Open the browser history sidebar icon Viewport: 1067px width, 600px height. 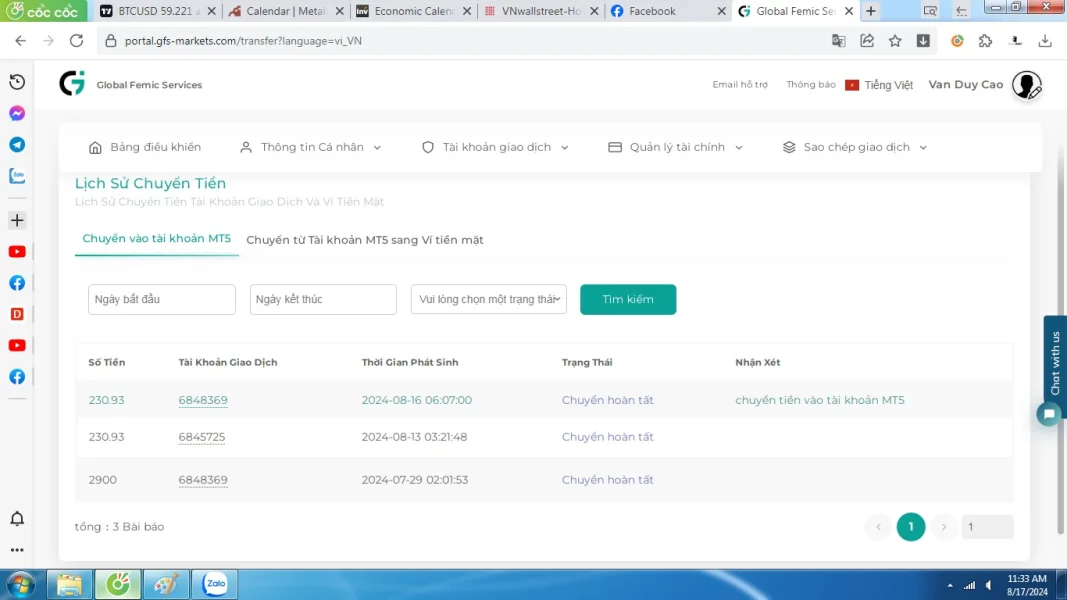point(17,82)
